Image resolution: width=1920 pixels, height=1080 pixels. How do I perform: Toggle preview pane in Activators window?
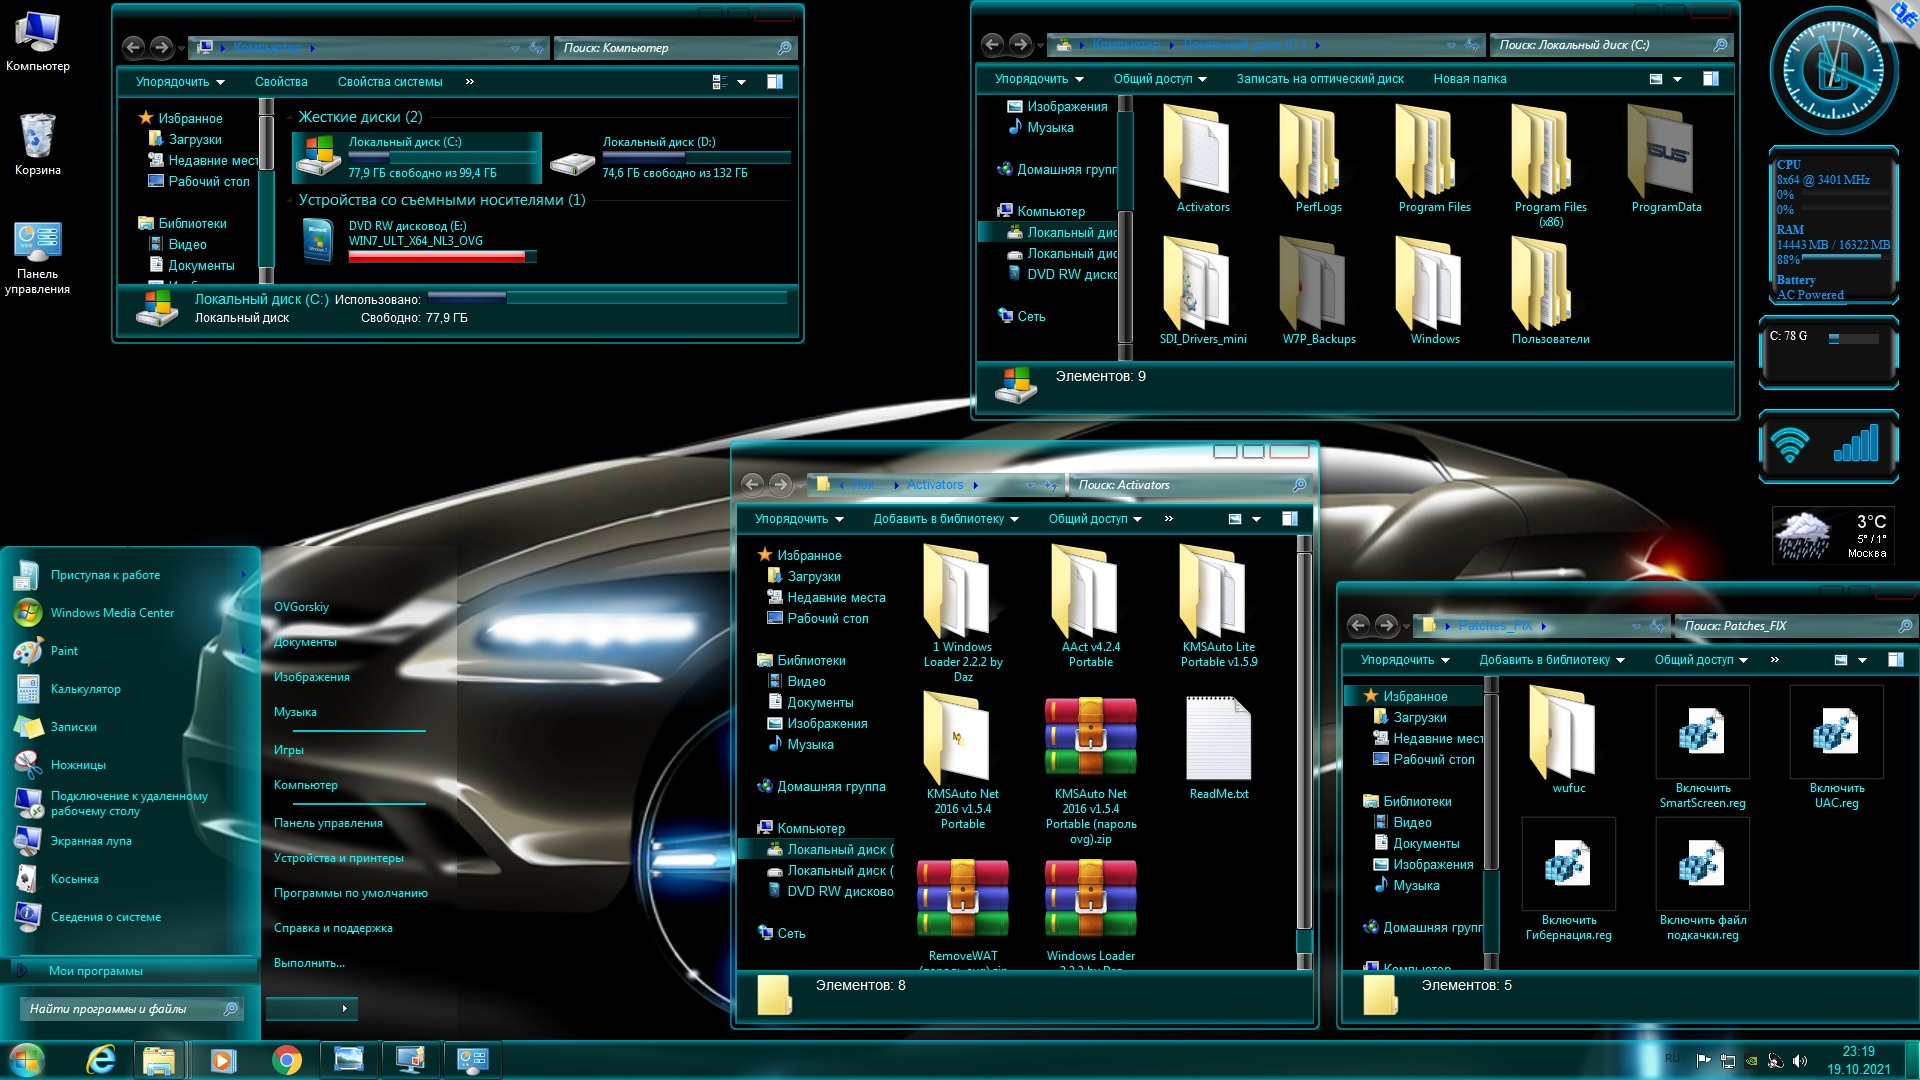pyautogui.click(x=1290, y=519)
